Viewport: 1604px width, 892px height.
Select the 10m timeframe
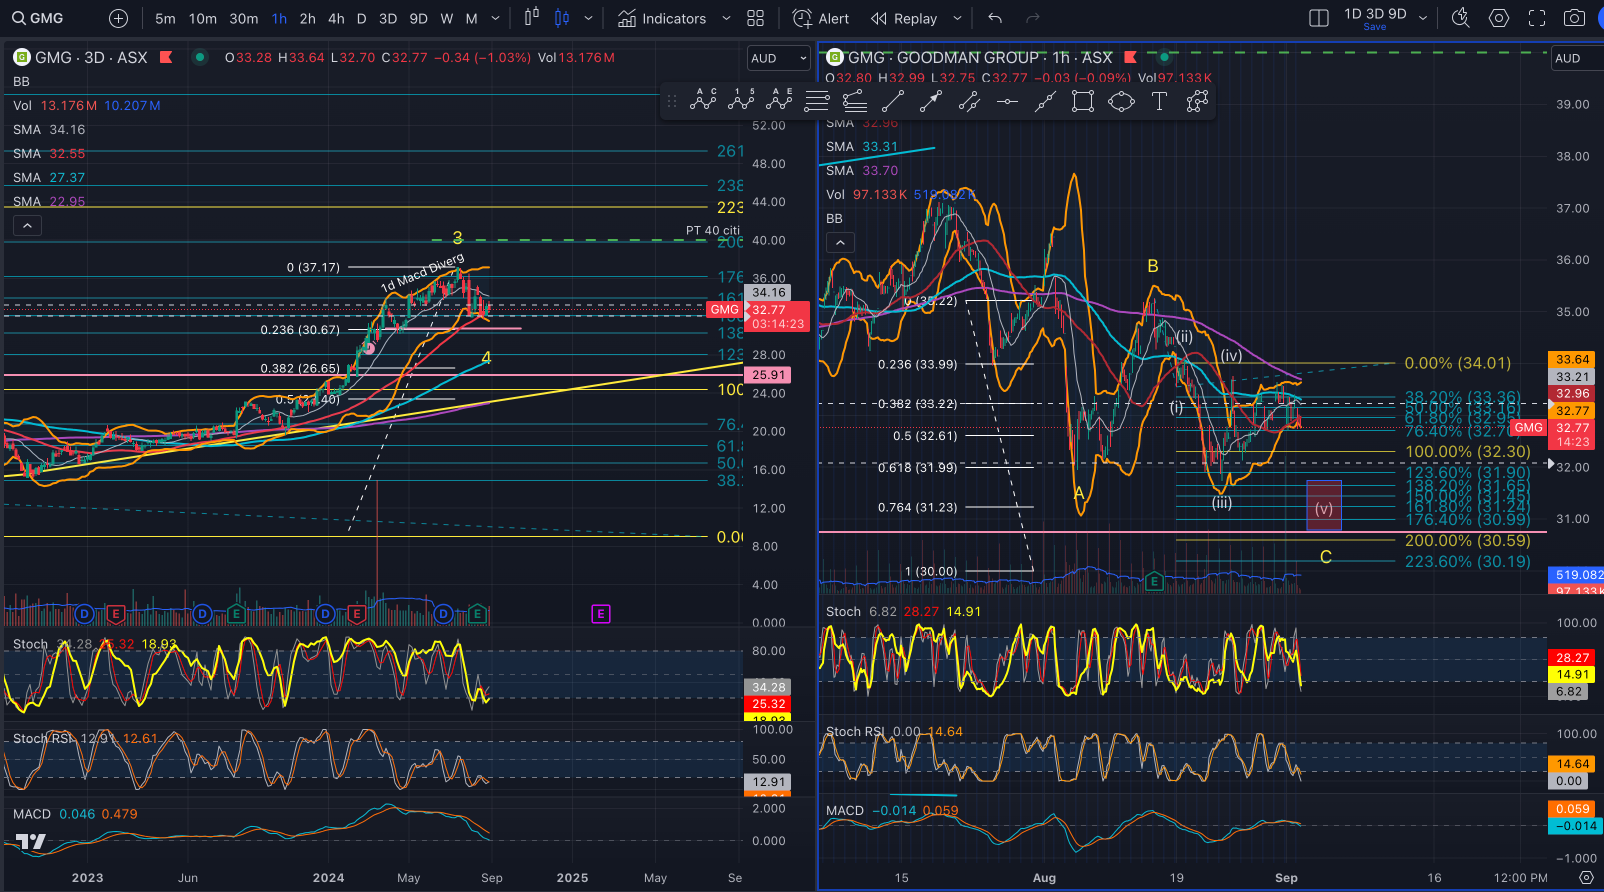[203, 18]
